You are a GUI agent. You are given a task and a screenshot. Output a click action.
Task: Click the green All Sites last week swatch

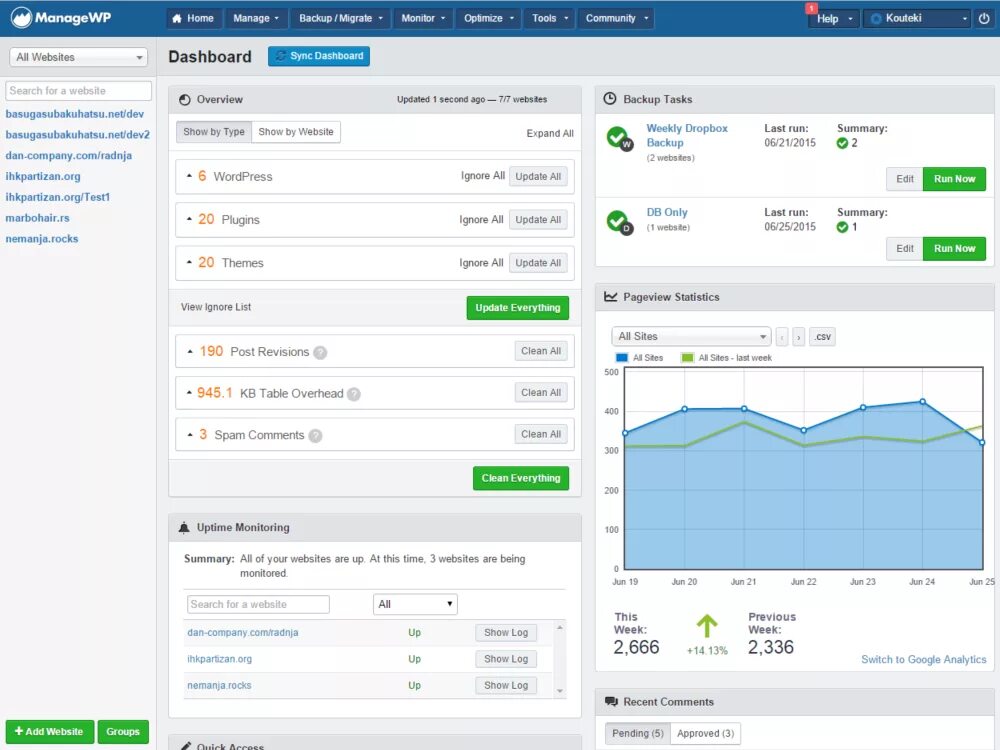(688, 358)
